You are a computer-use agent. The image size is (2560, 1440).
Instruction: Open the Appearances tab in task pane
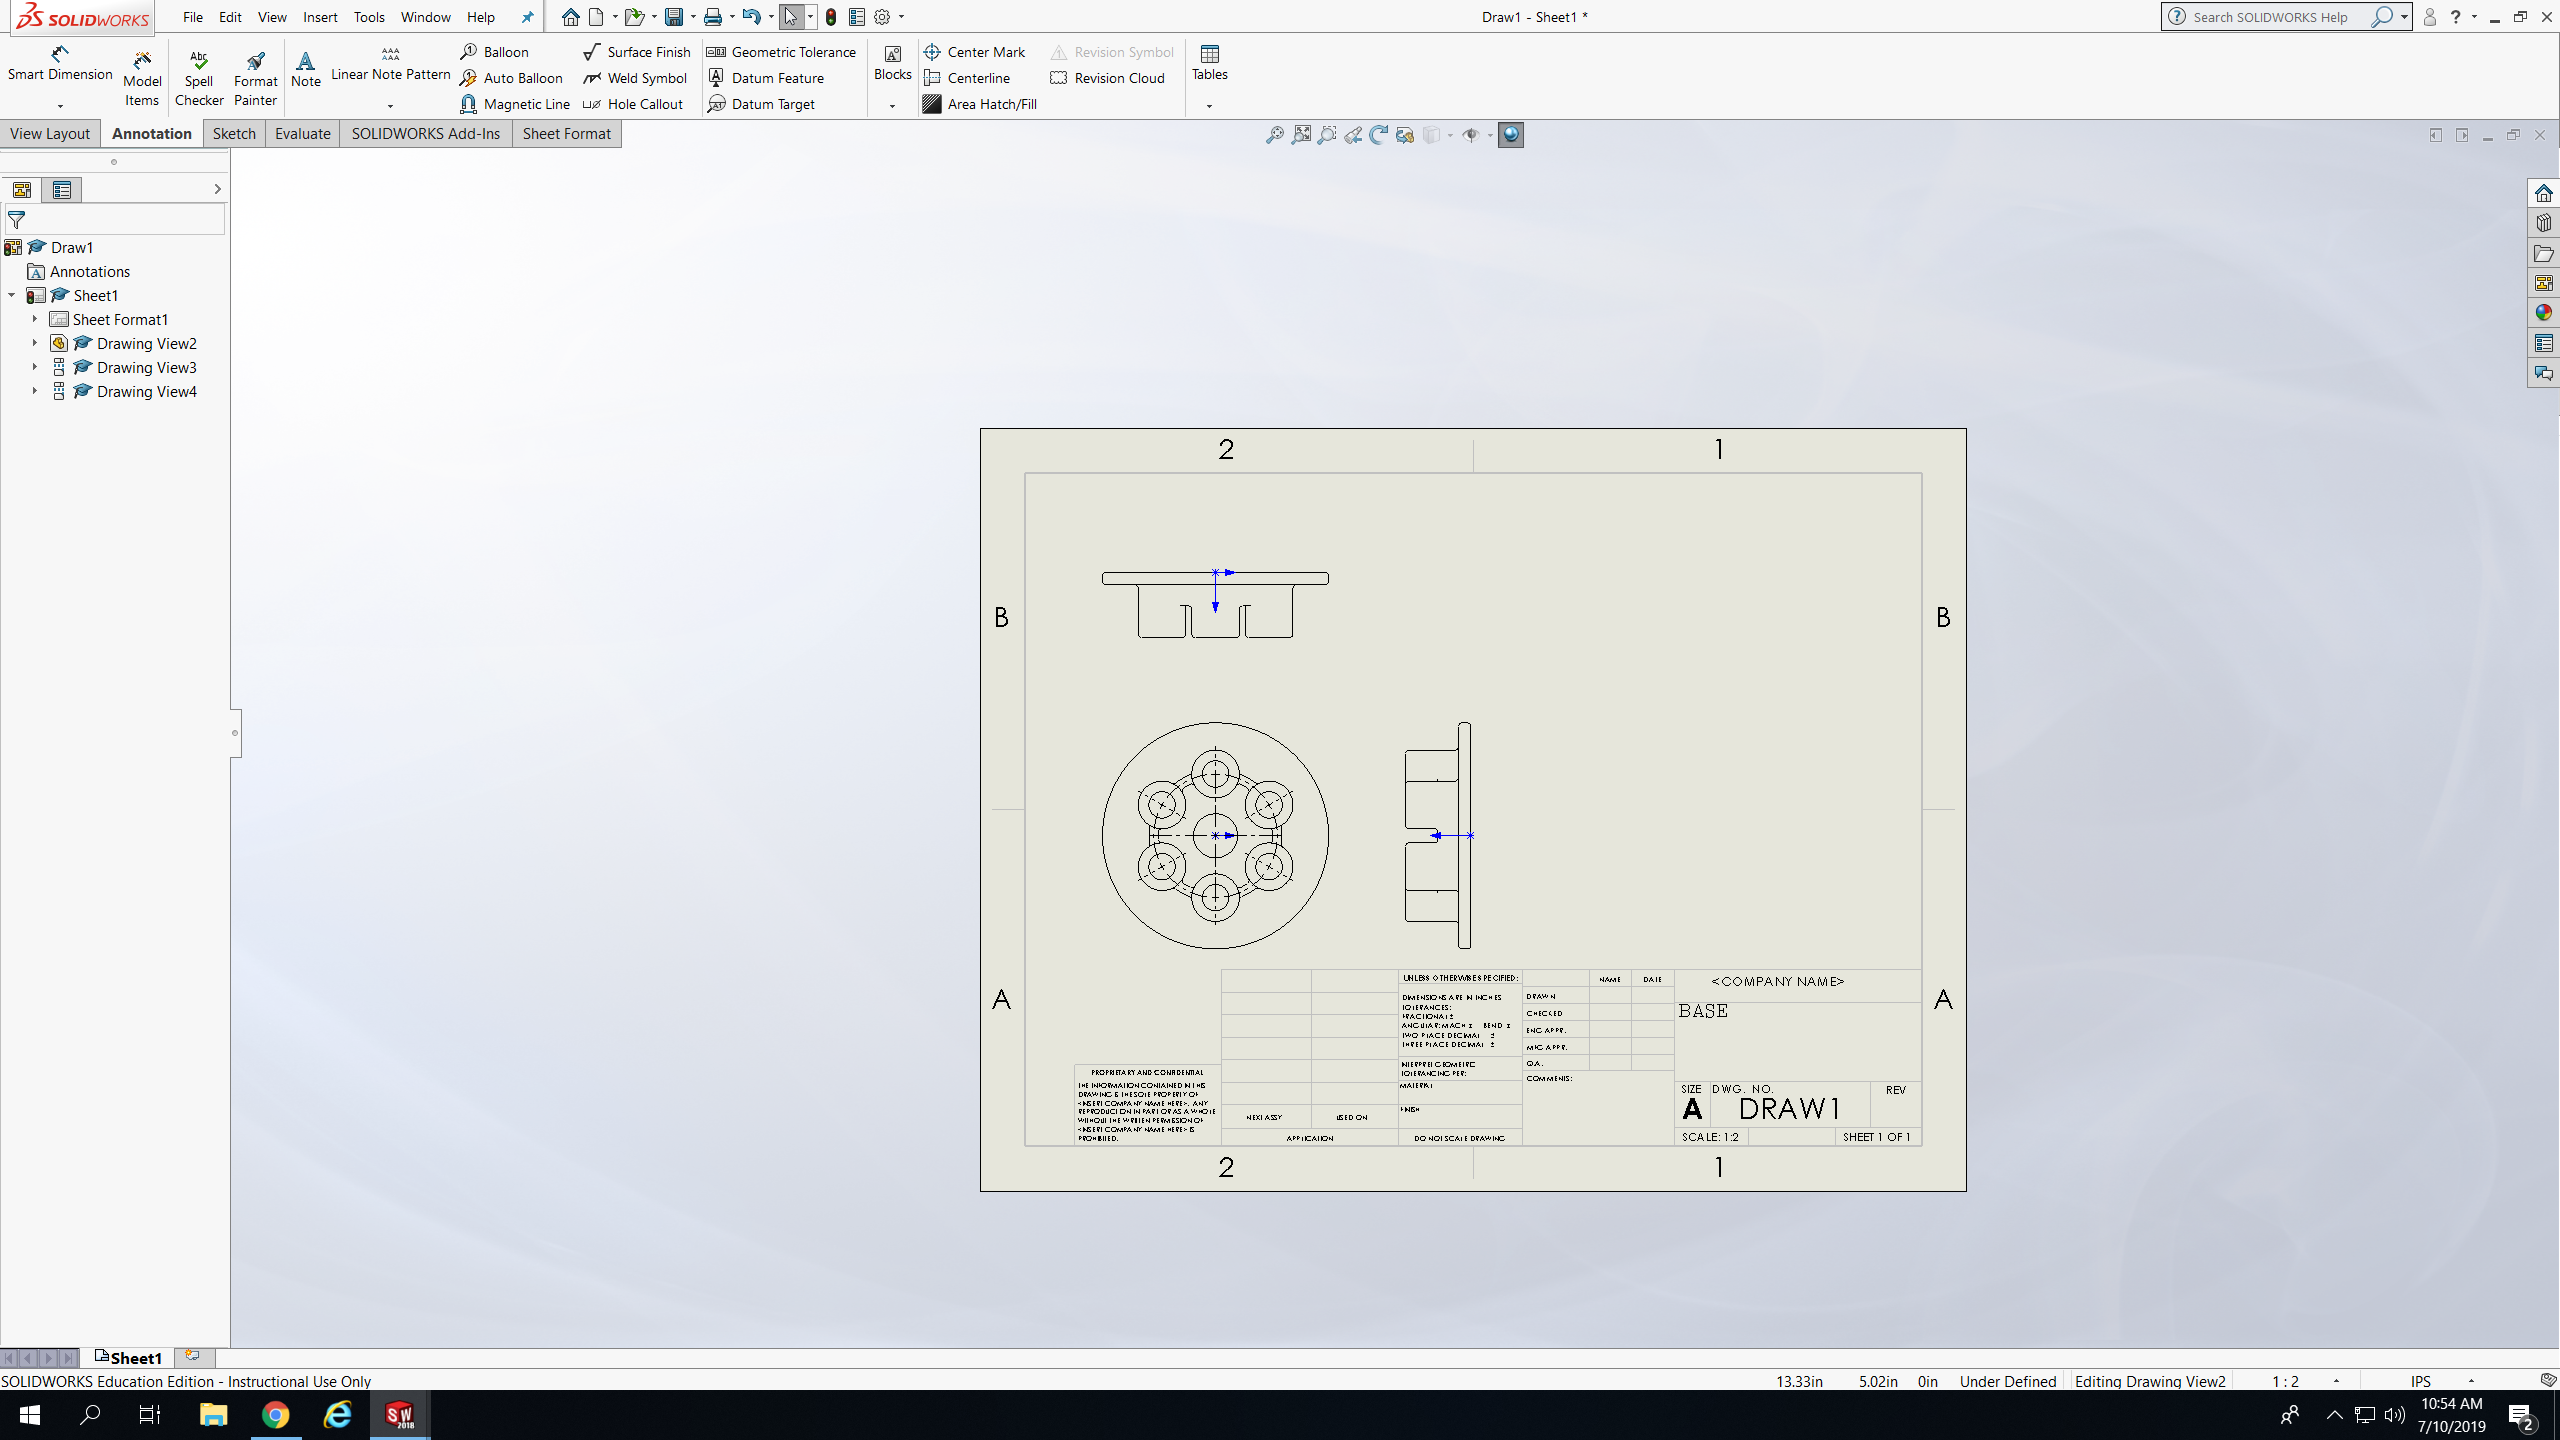(x=2543, y=313)
